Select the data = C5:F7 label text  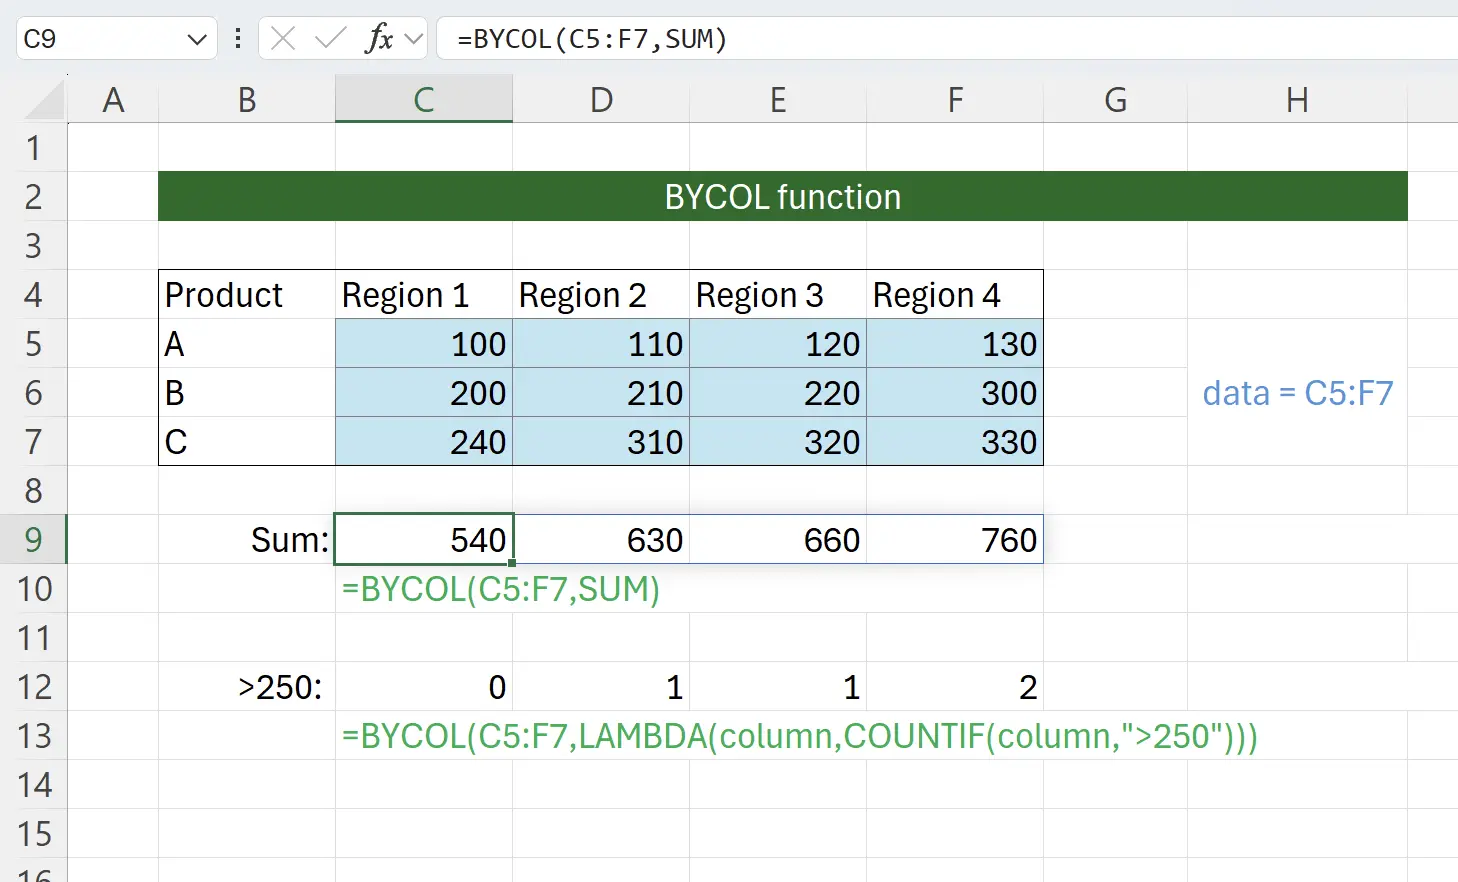click(x=1297, y=393)
